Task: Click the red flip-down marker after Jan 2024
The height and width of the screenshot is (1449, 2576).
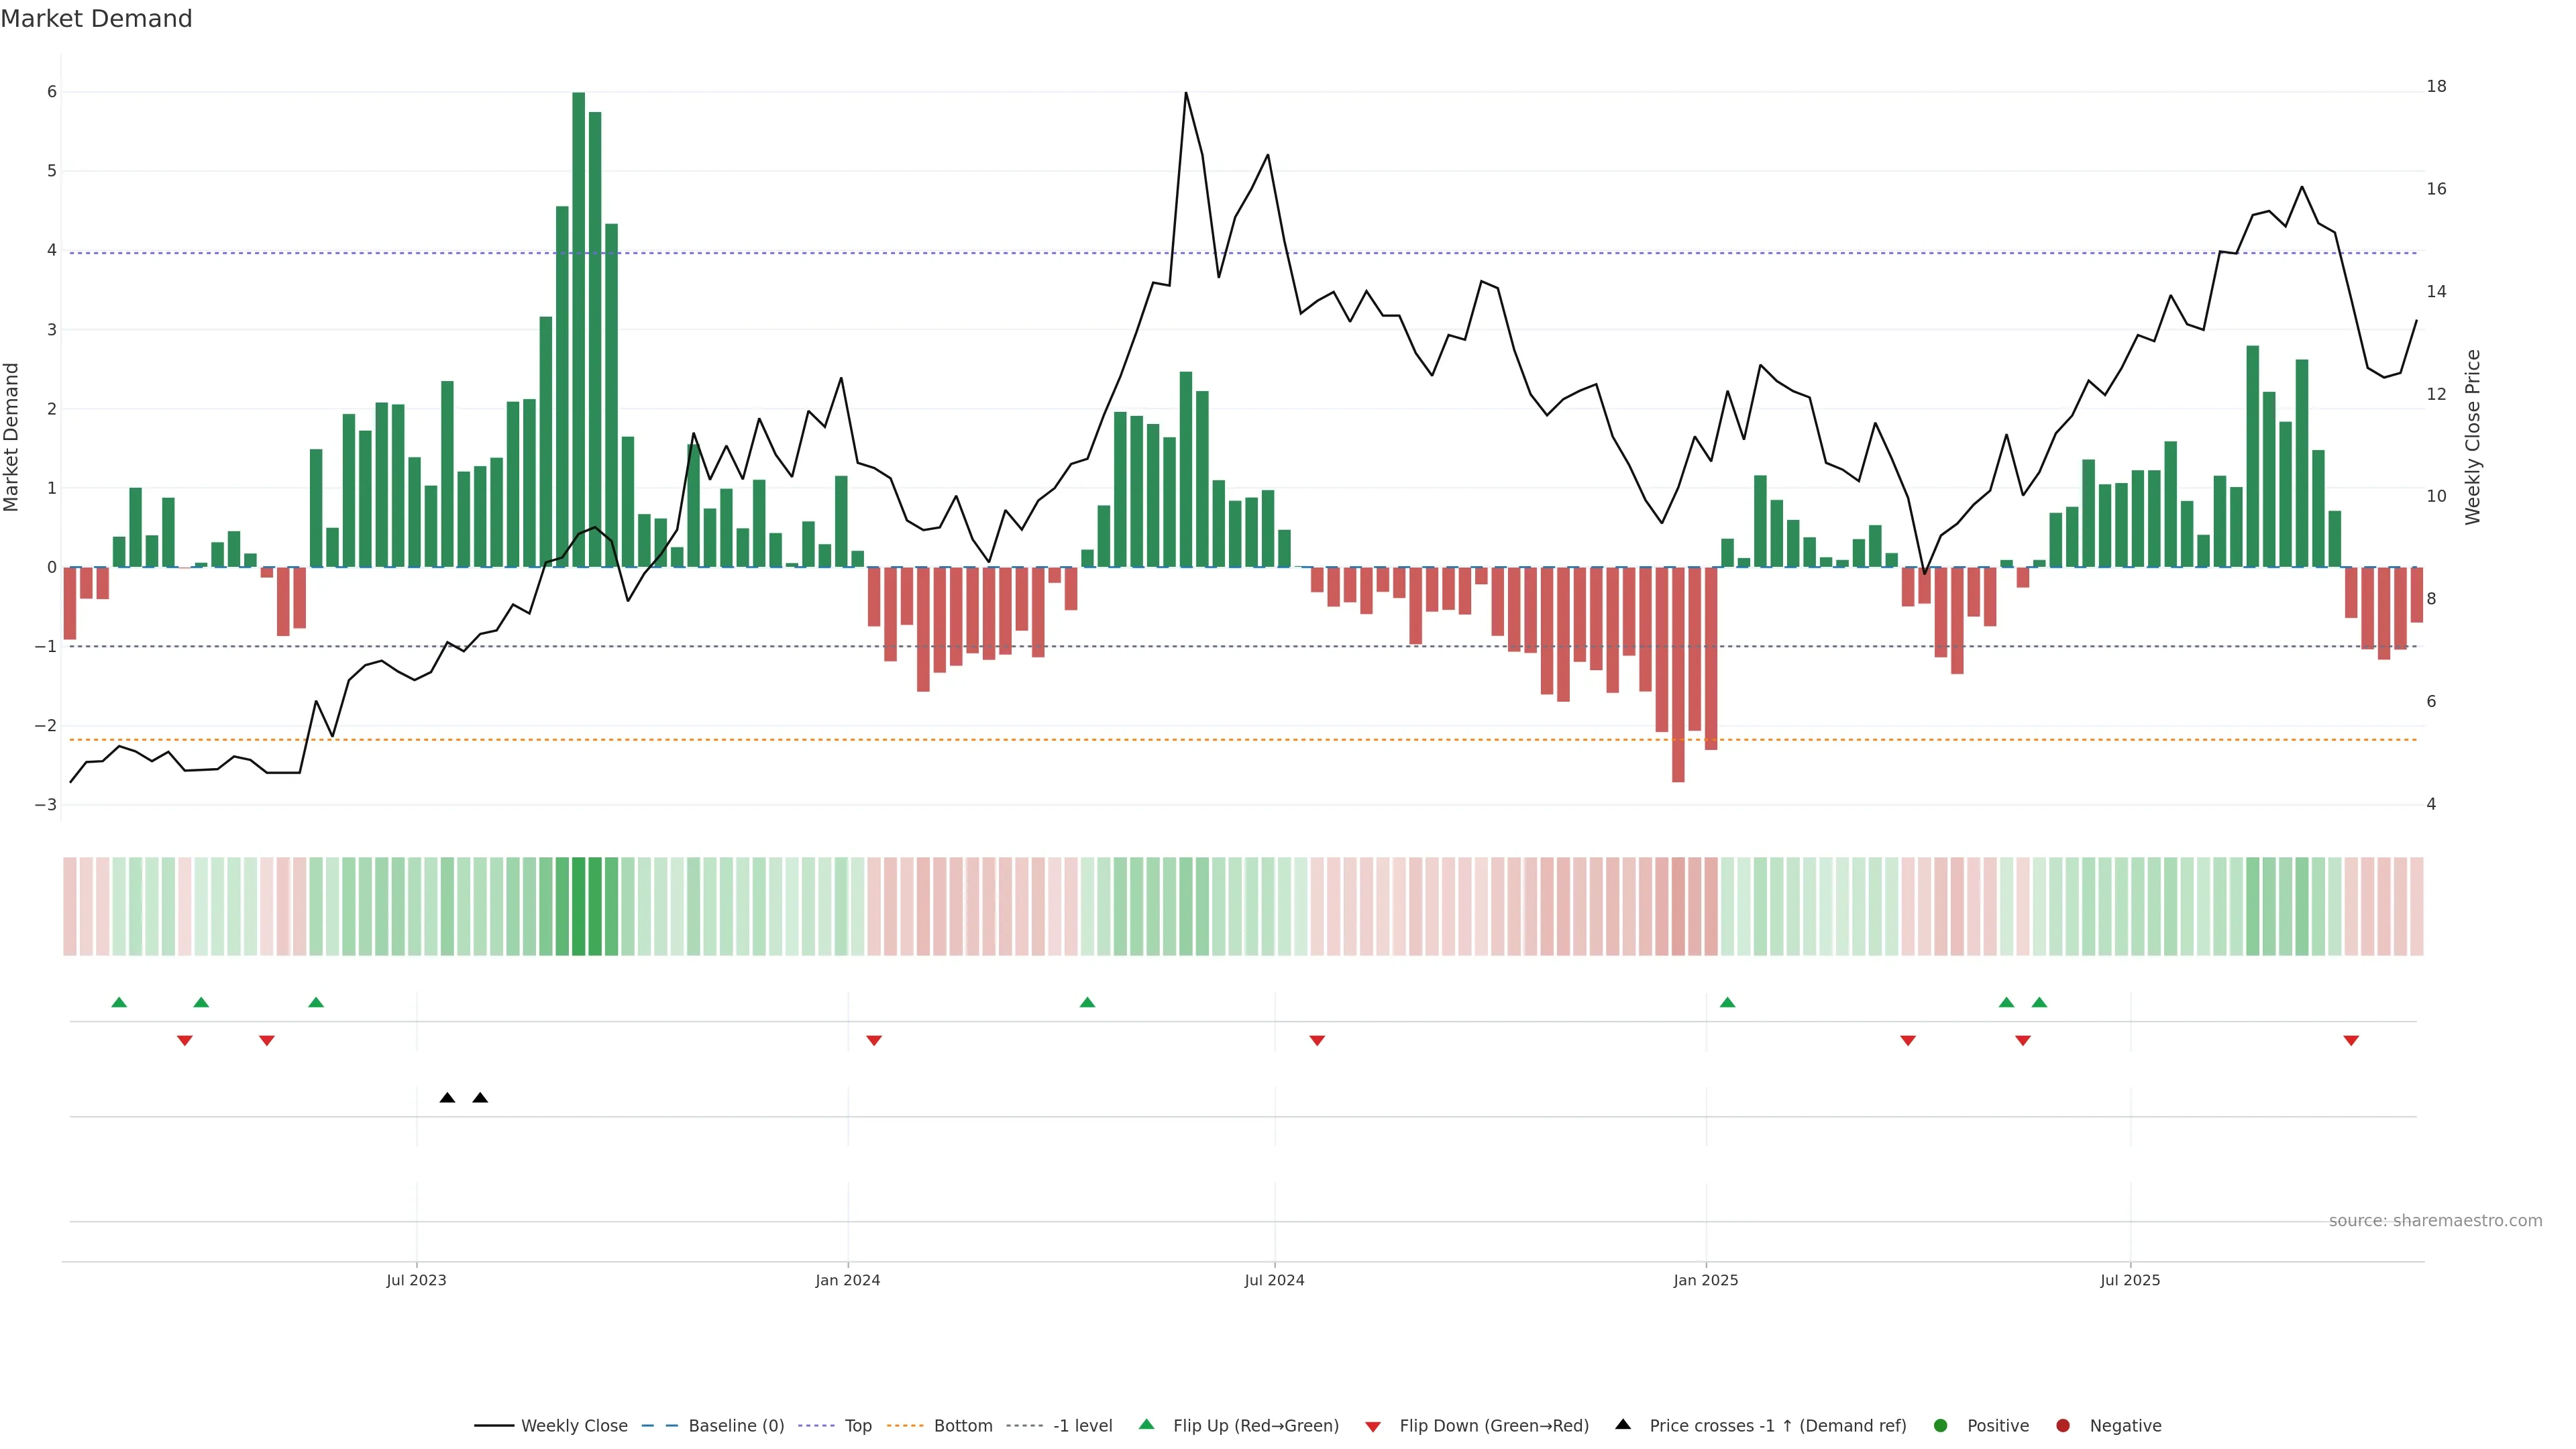Action: point(874,1041)
